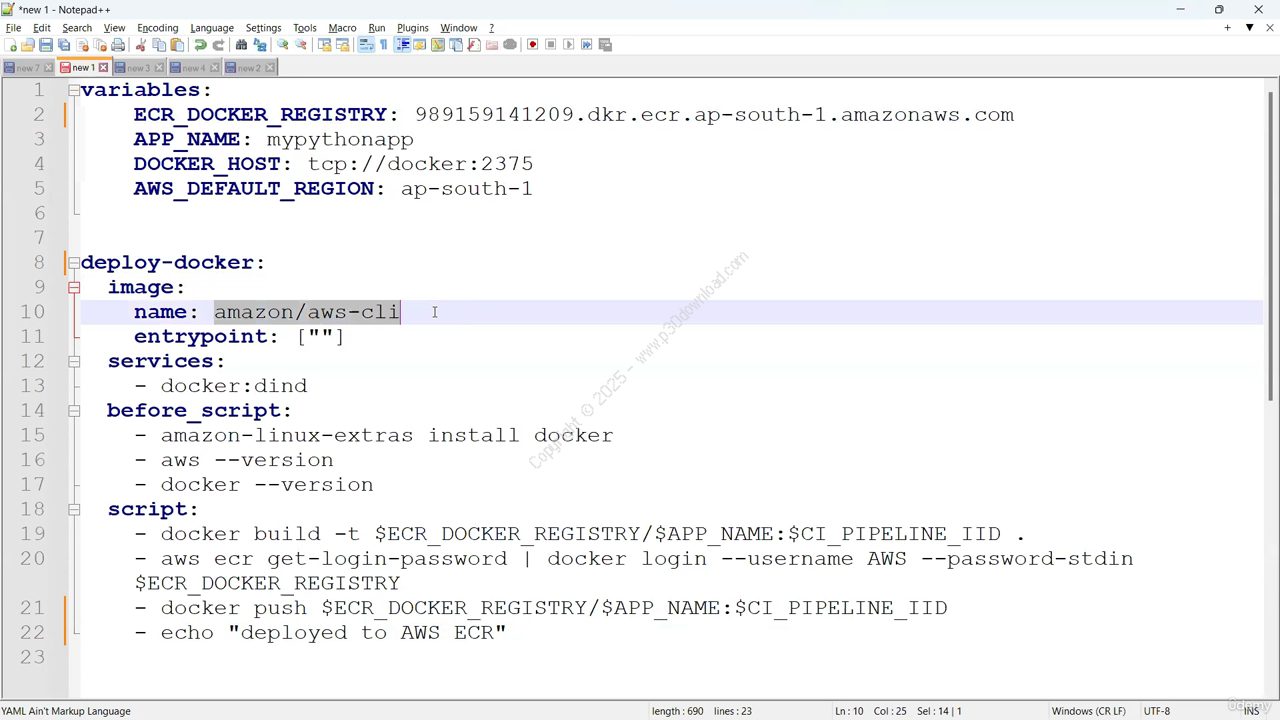The image size is (1280, 720).
Task: Collapse the image block fold marker
Action: pyautogui.click(x=74, y=287)
